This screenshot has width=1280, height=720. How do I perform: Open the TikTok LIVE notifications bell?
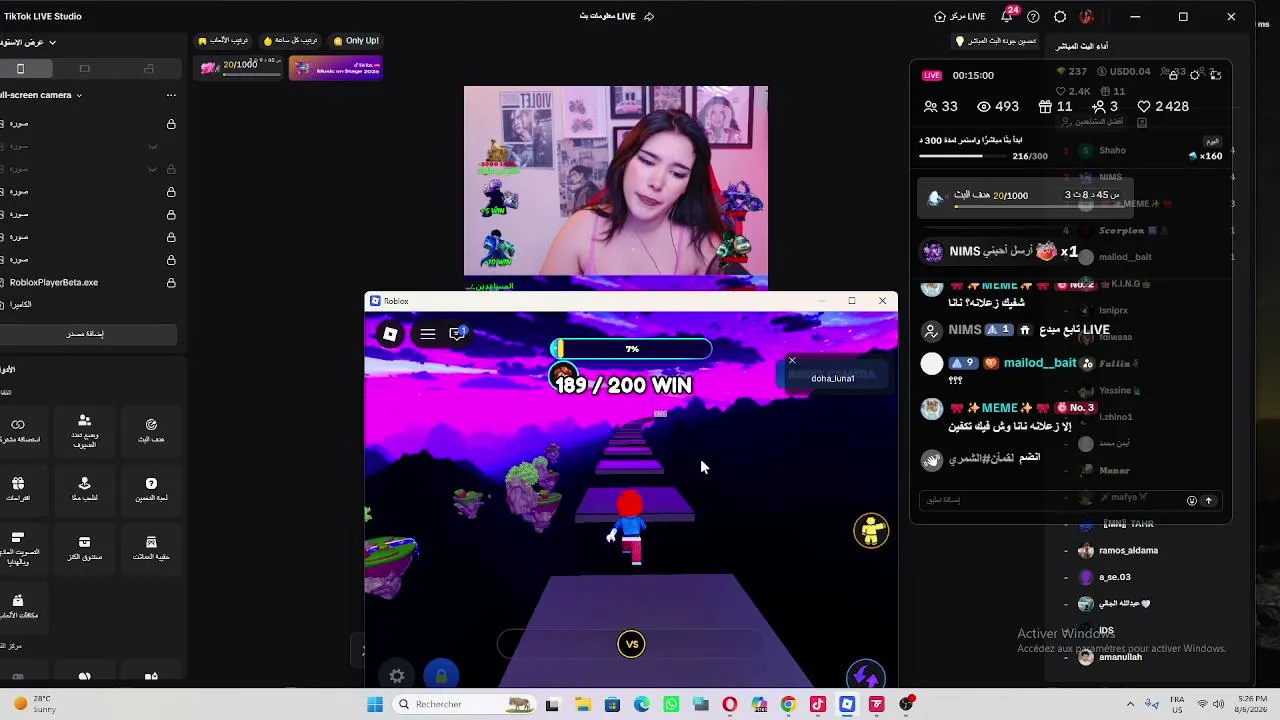pos(1008,16)
